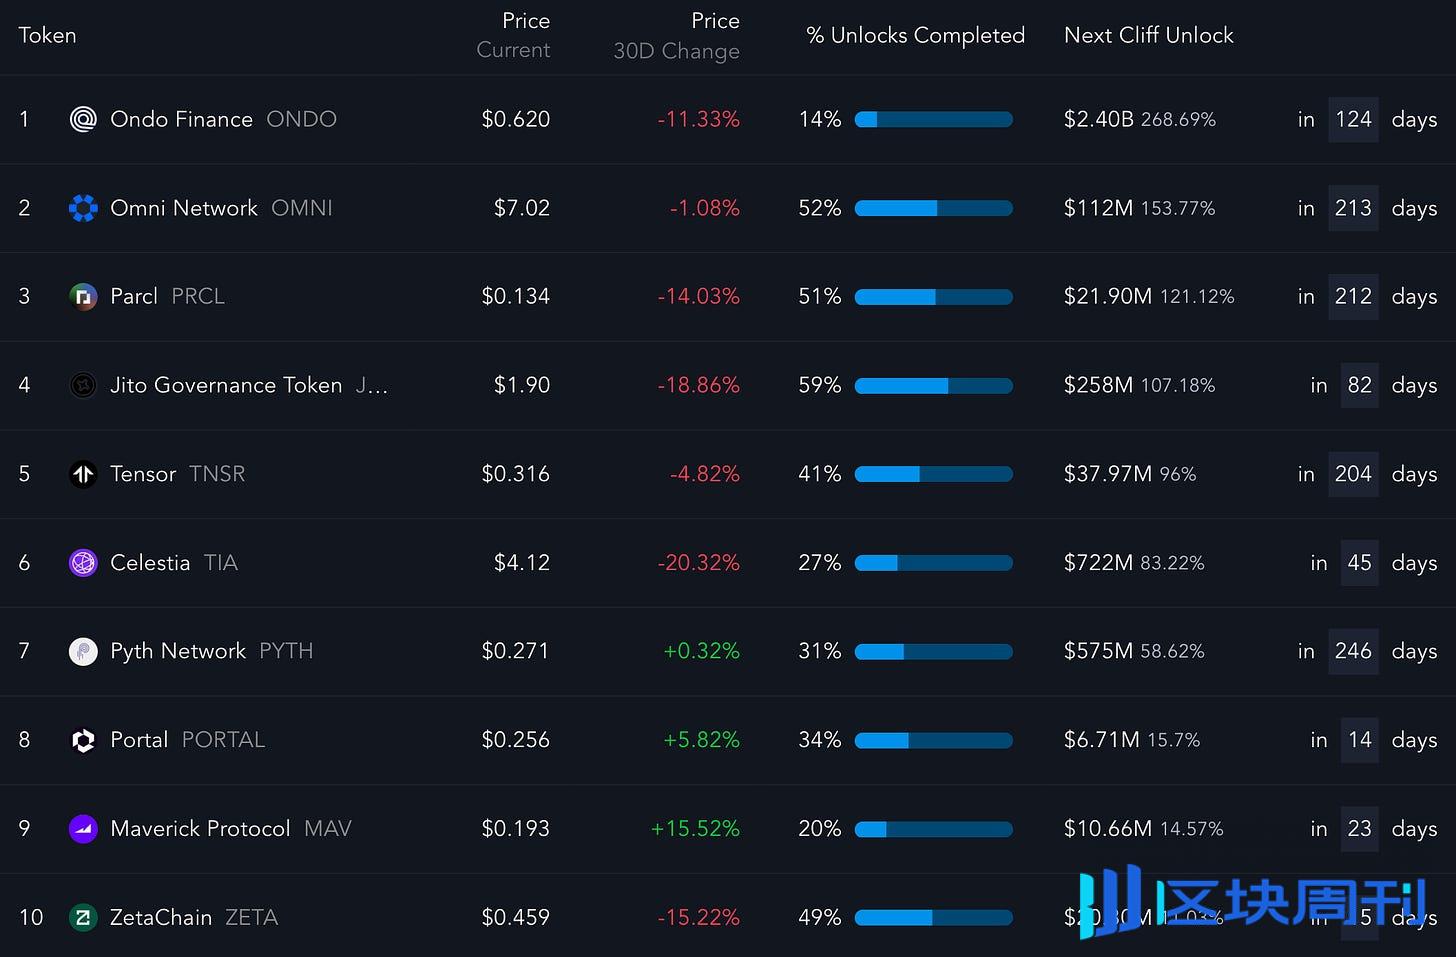Click Jito's 59% unlock progress bar
The height and width of the screenshot is (957, 1456).
[934, 386]
